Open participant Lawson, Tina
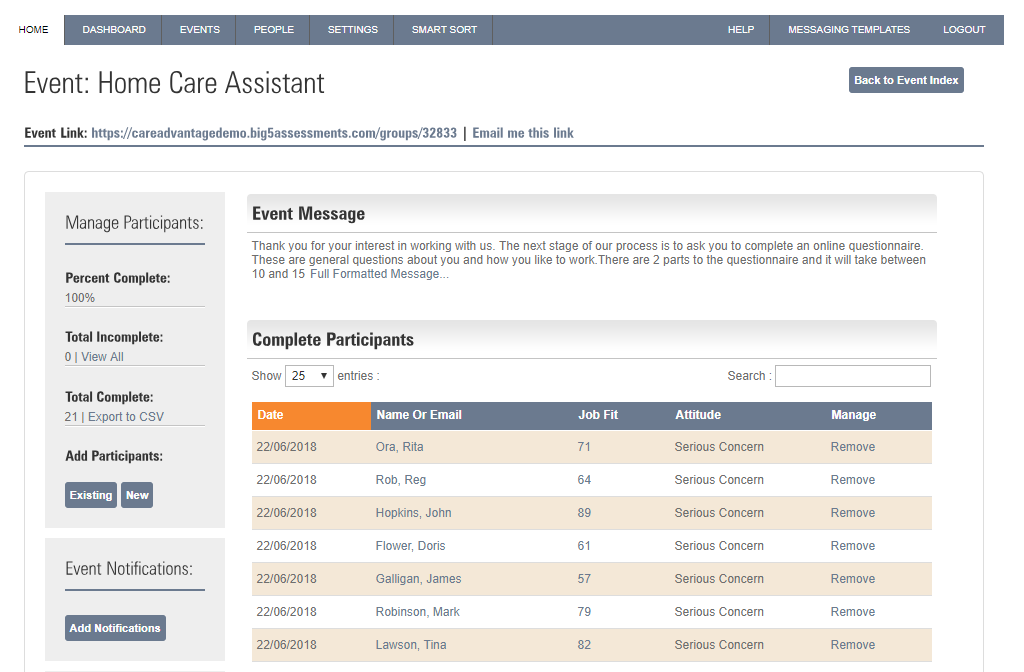Screen dimensions: 1024x672 pos(411,645)
